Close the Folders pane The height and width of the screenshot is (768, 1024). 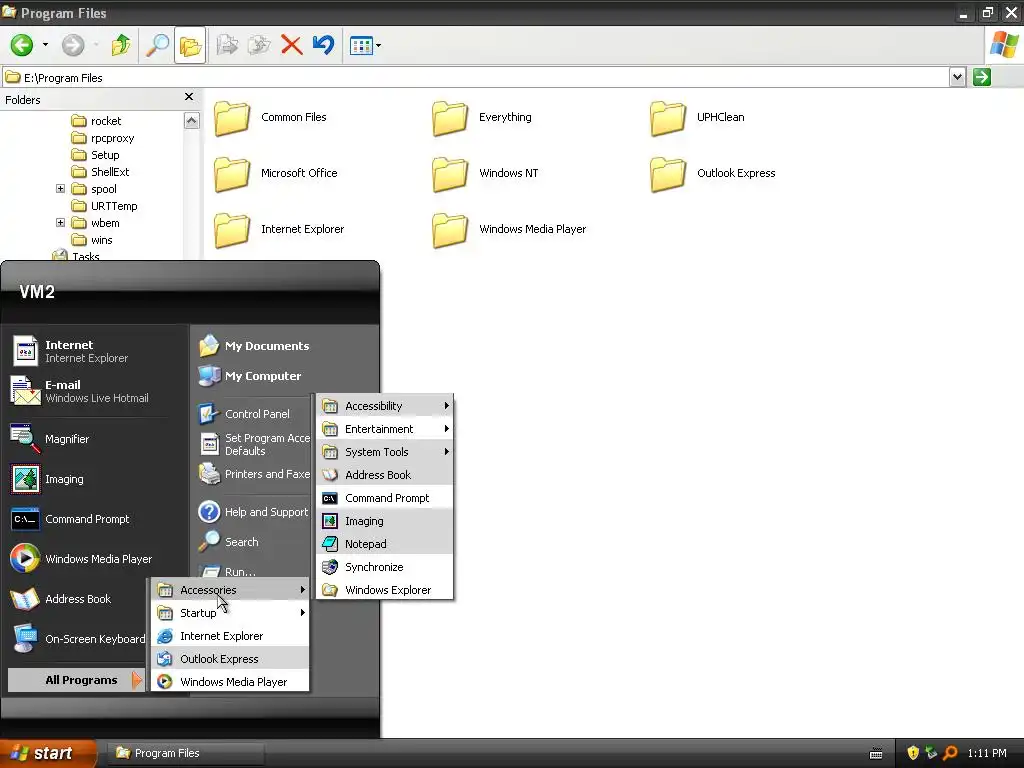pos(189,97)
